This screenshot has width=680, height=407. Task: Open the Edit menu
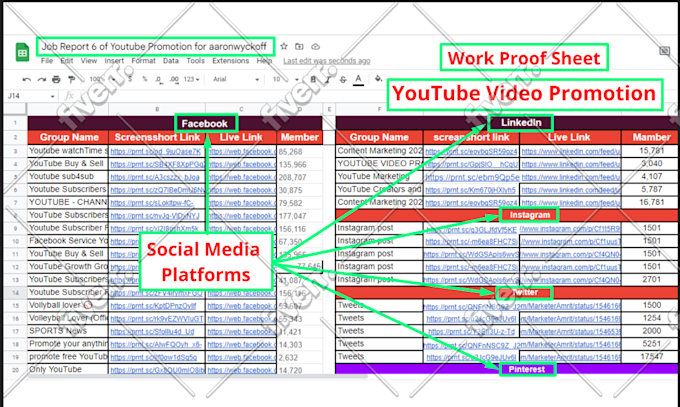tap(67, 61)
